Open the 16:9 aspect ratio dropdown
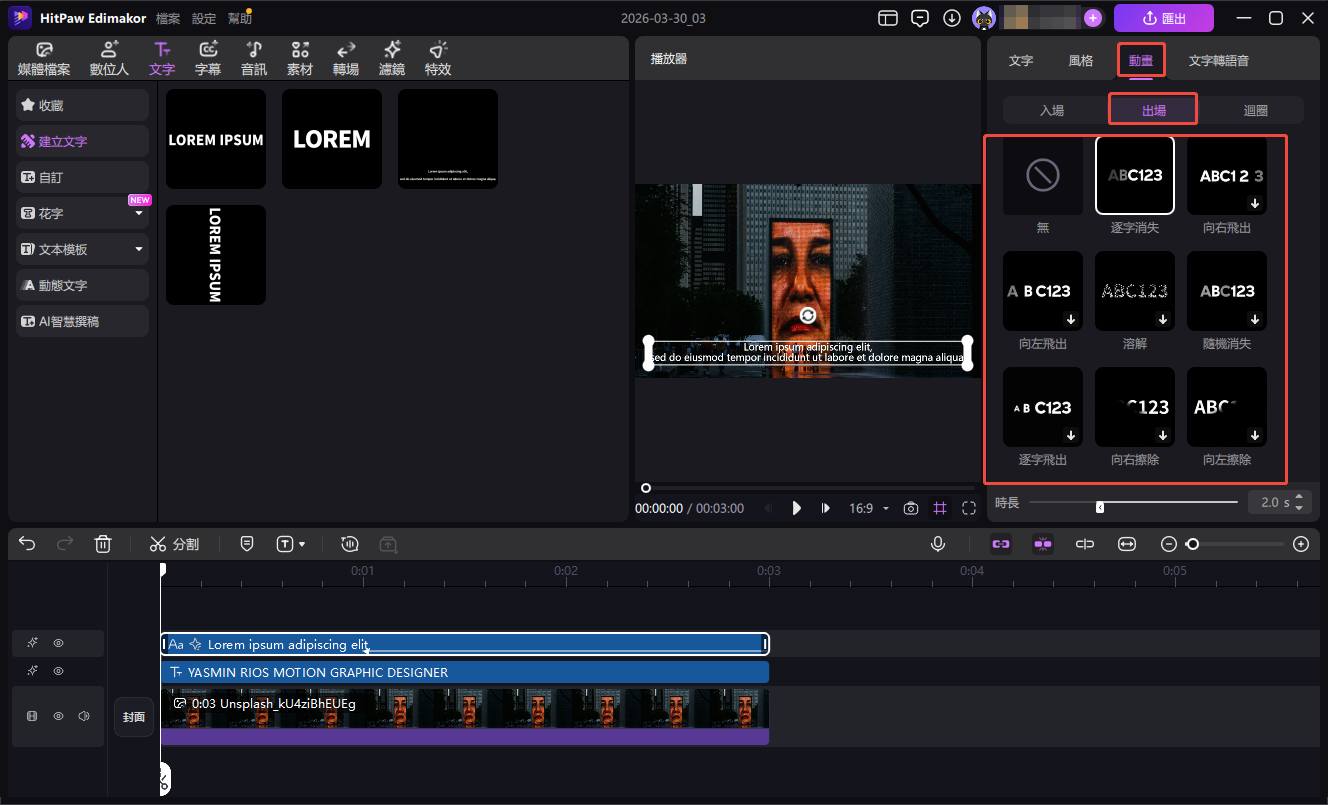The height and width of the screenshot is (805, 1328). pos(868,508)
